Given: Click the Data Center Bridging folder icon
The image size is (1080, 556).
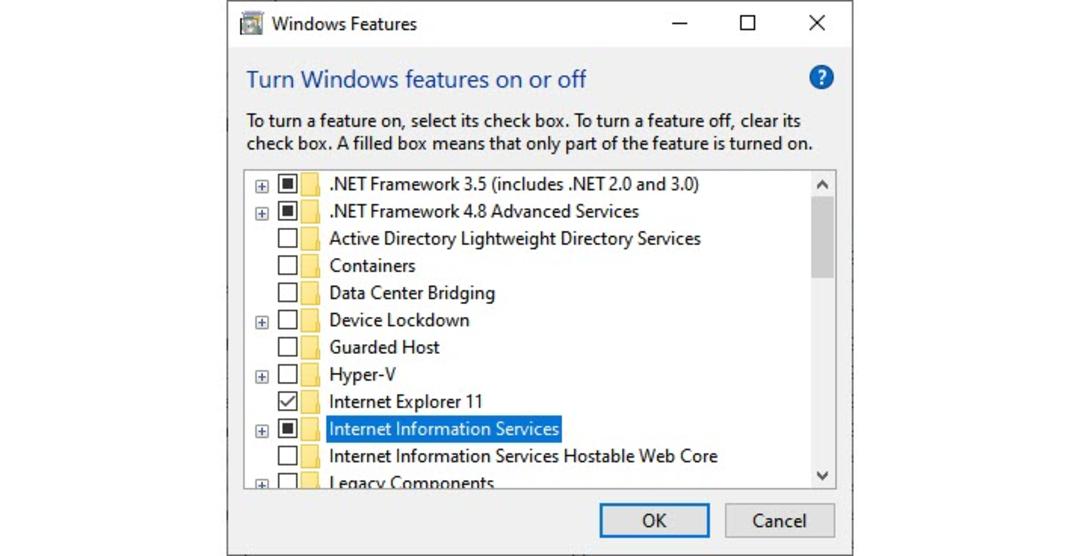Looking at the screenshot, I should point(311,293).
